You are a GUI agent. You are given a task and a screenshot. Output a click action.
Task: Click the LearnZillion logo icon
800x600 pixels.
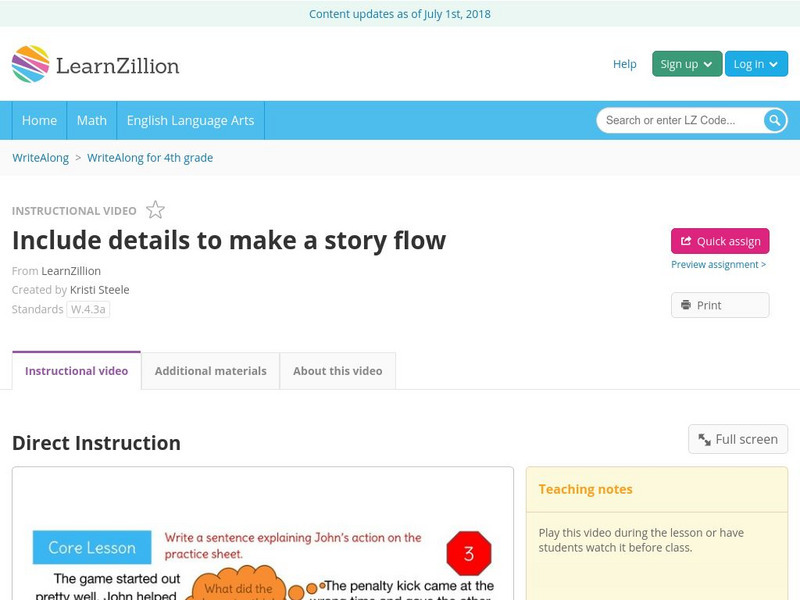click(31, 64)
